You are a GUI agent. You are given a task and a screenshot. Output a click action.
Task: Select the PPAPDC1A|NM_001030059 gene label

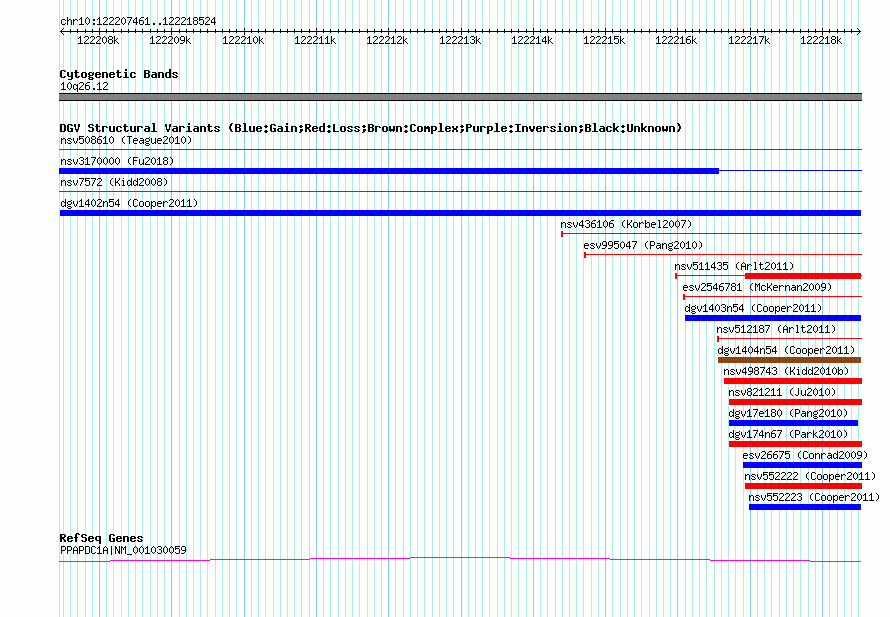coord(123,550)
